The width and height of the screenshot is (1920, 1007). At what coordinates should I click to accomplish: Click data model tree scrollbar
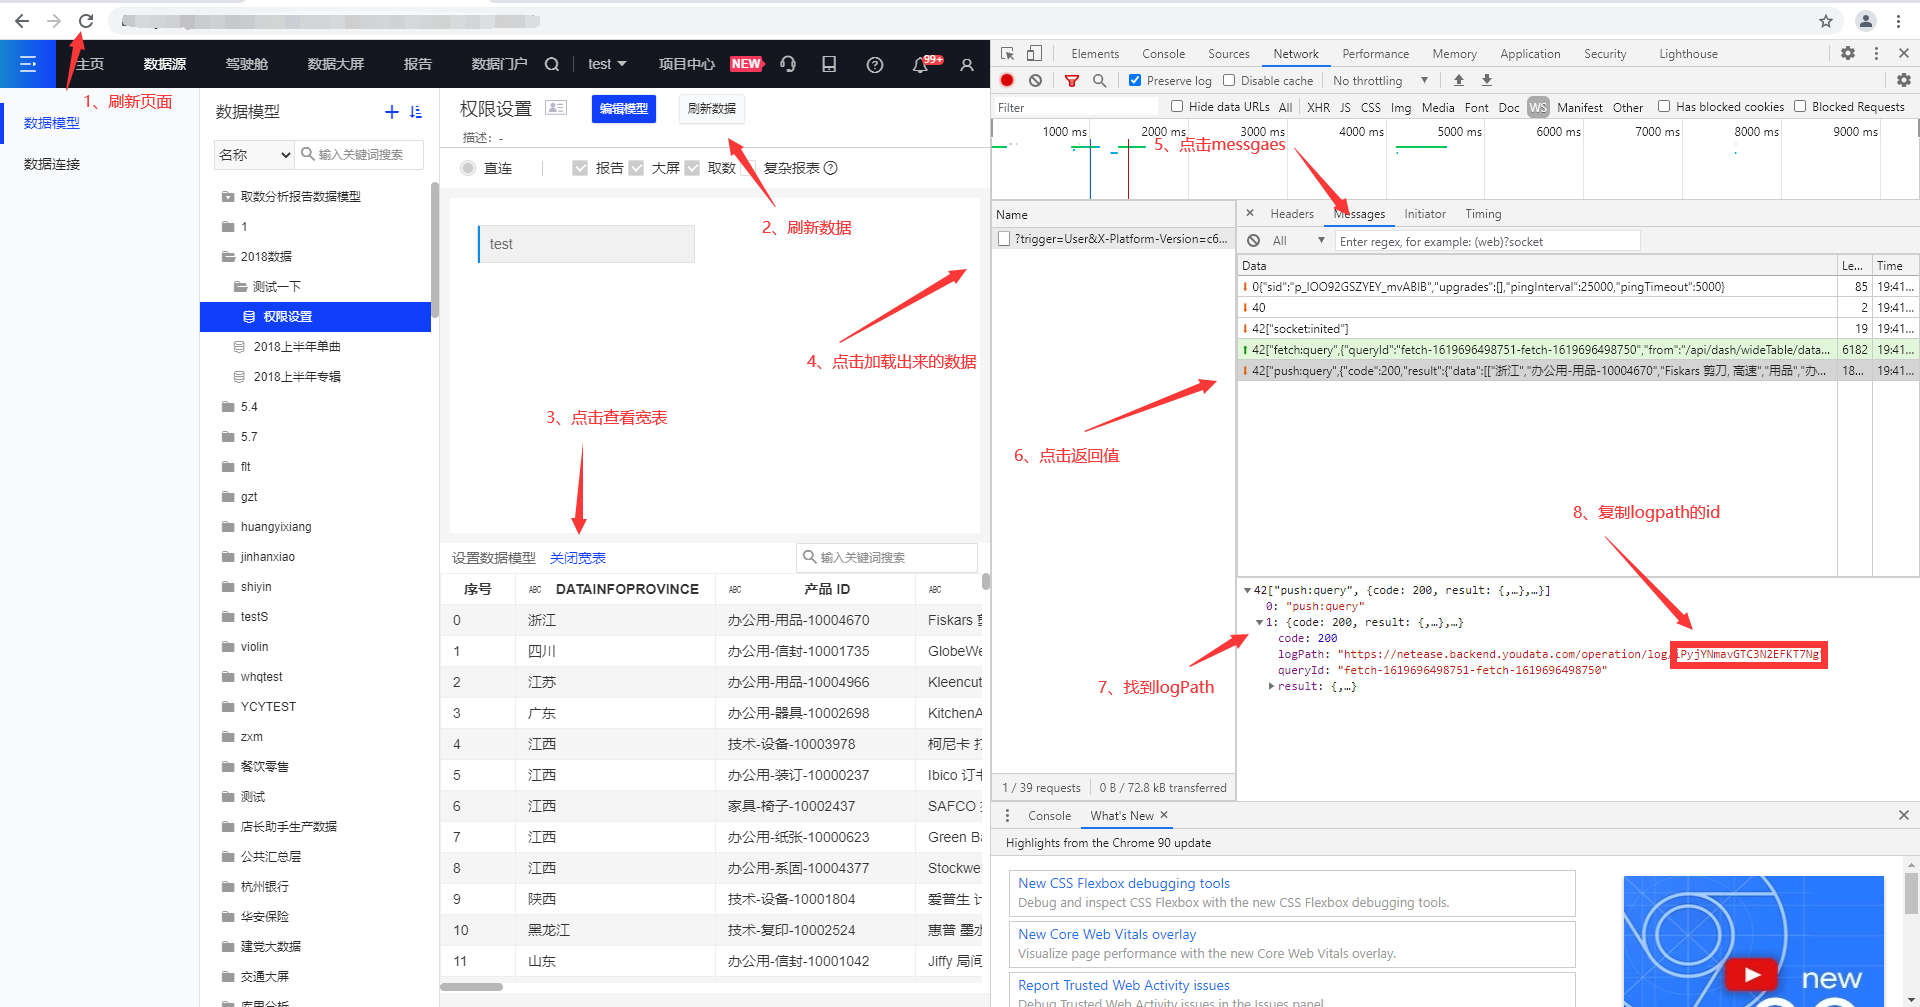point(434,250)
